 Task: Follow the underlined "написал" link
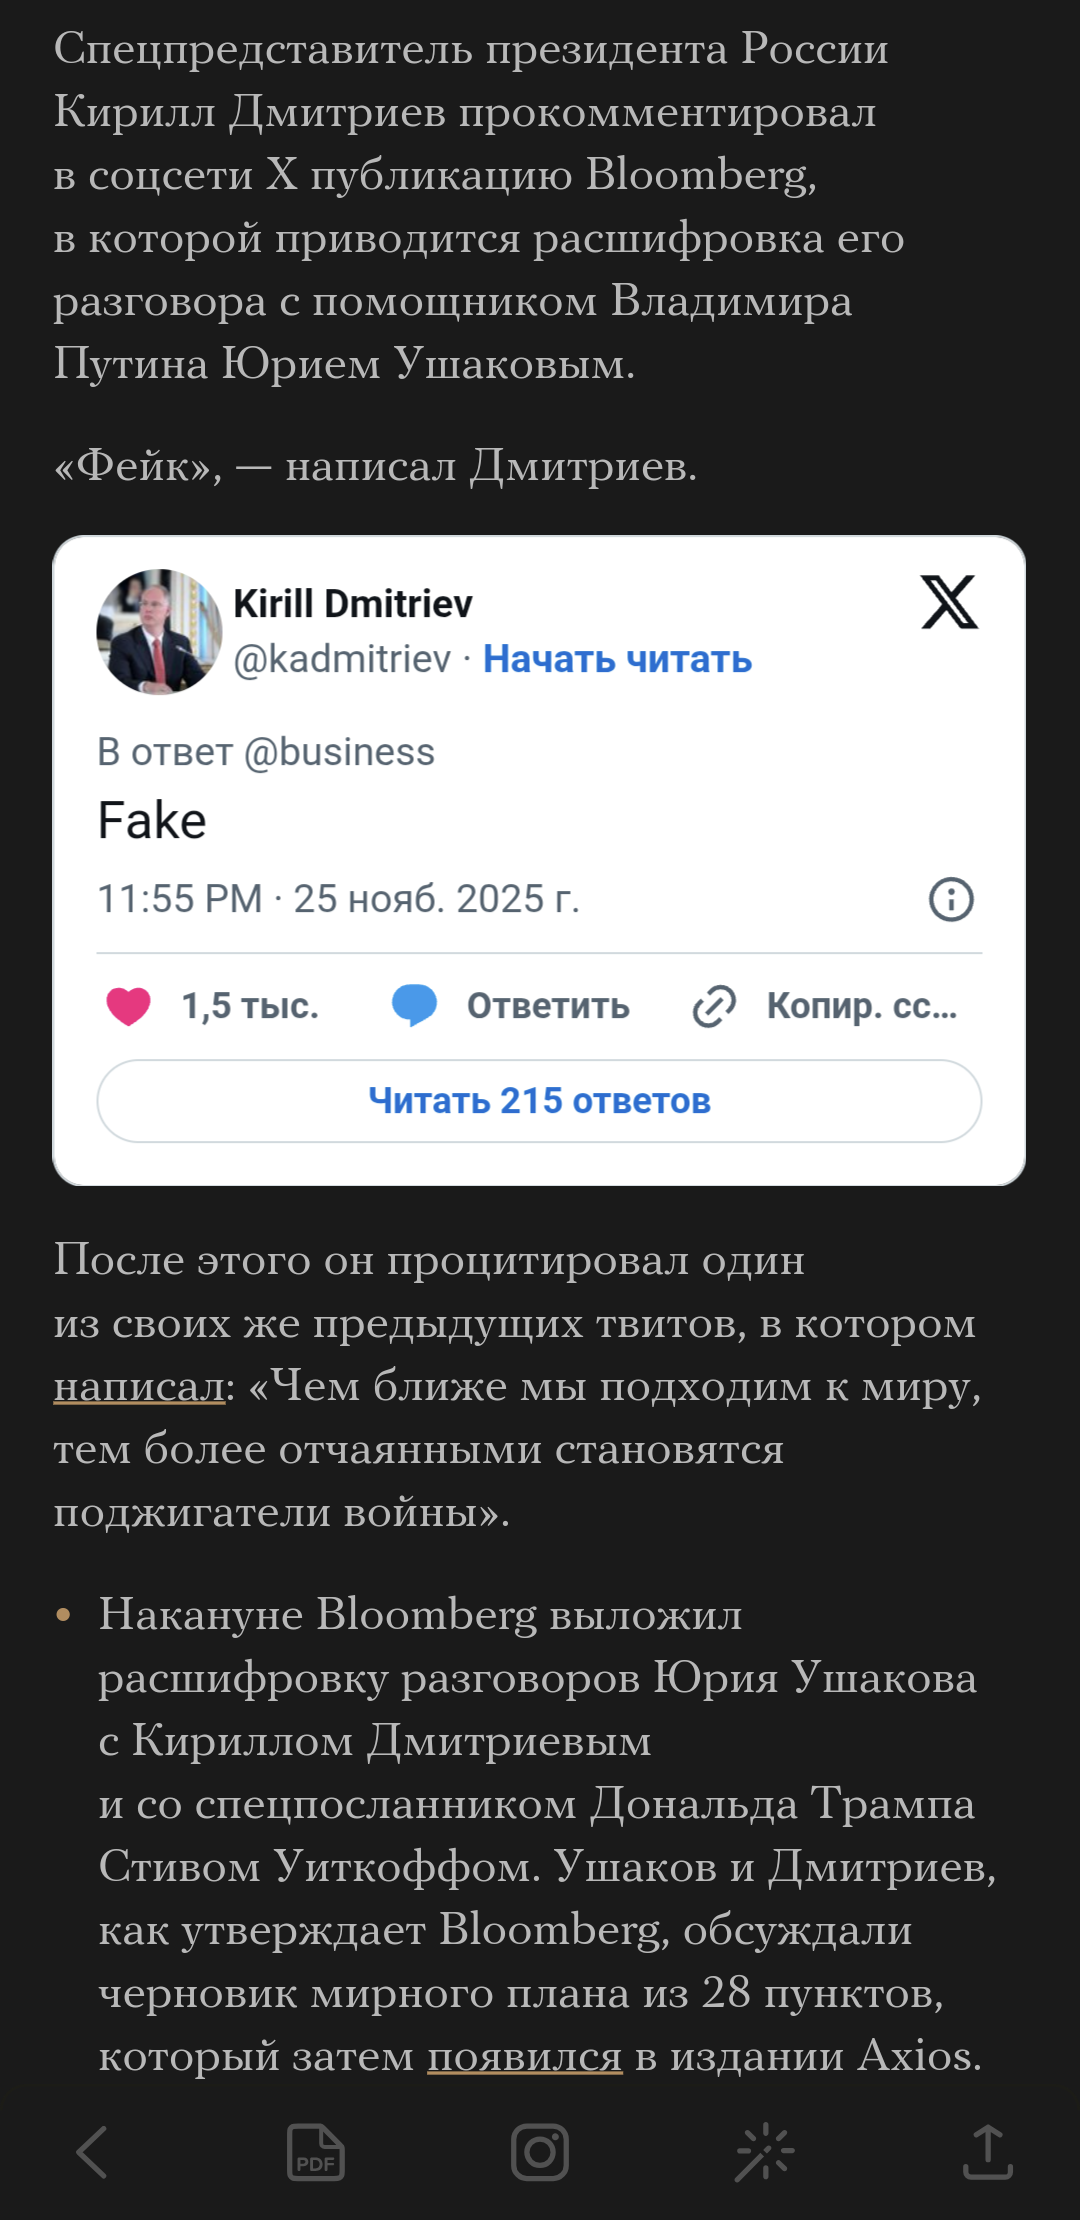point(139,1387)
